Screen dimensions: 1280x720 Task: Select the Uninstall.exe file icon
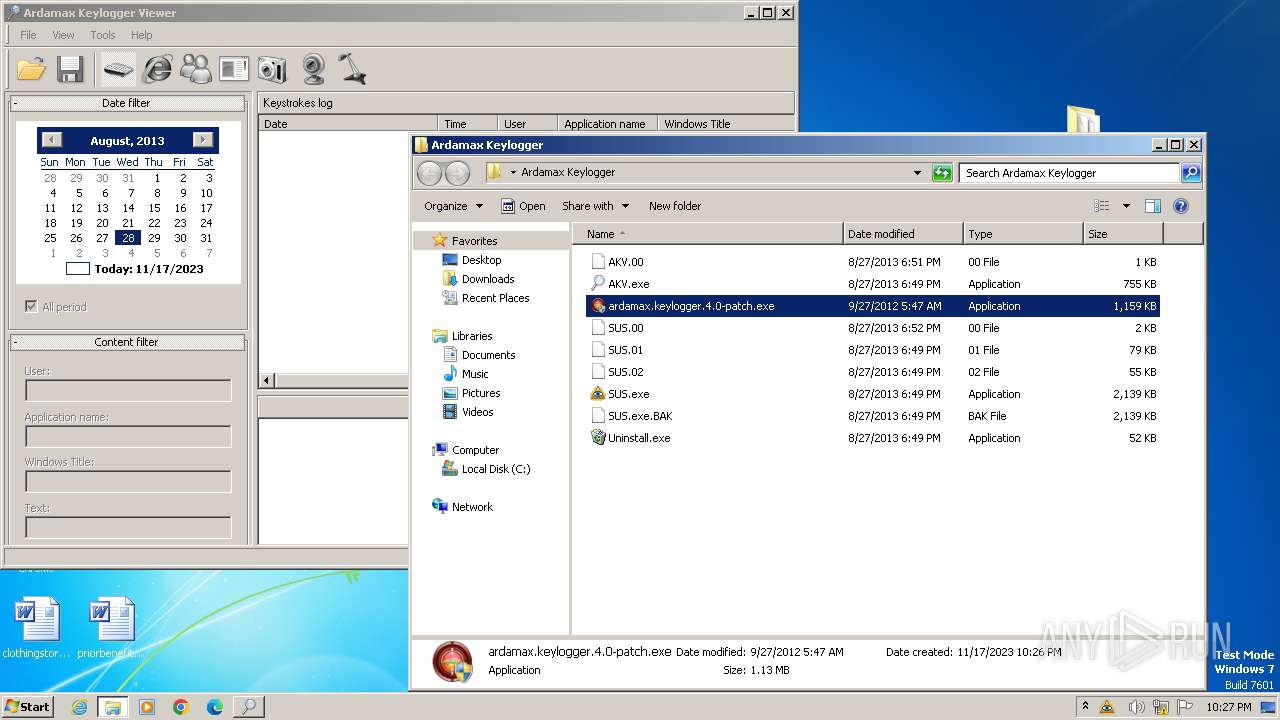(598, 438)
